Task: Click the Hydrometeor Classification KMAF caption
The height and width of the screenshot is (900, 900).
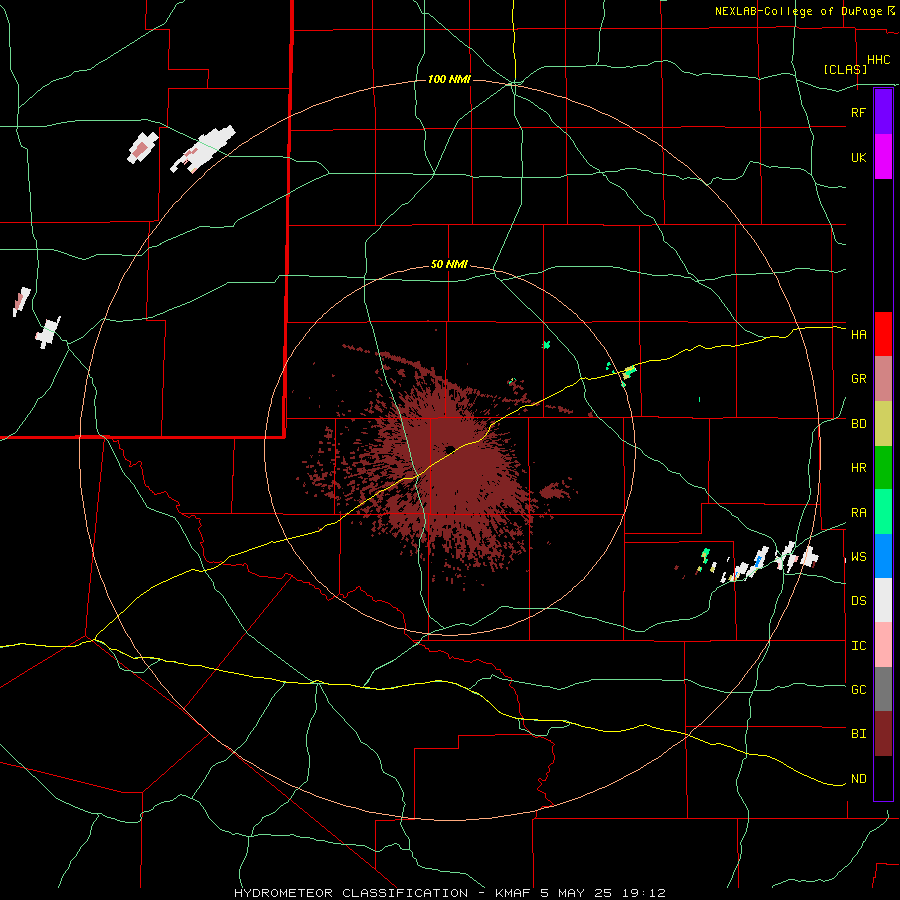Action: point(449,893)
